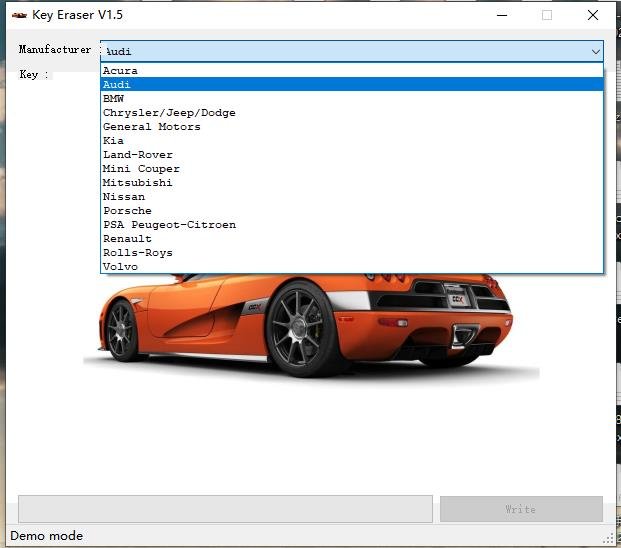Close the Key Eraser window
621x548 pixels.
[x=593, y=15]
